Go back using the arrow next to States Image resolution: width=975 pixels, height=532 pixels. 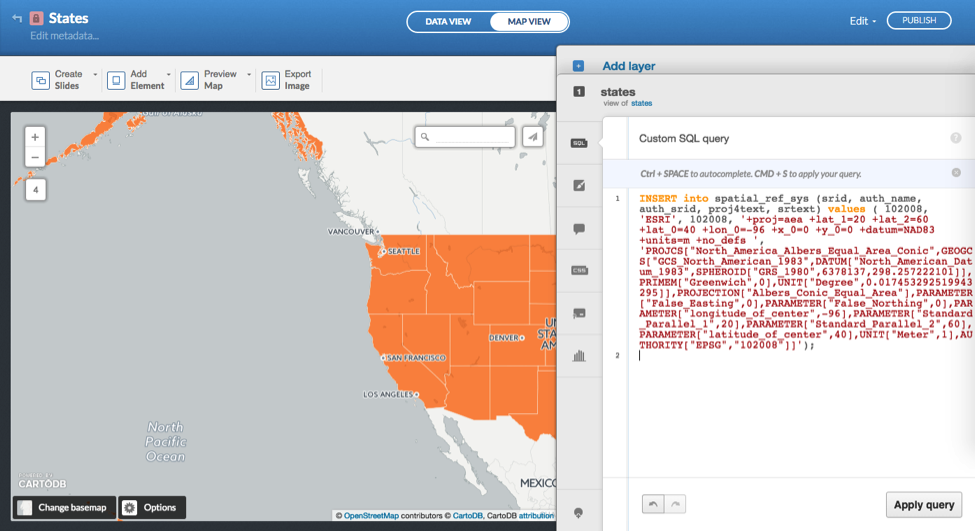click(17, 18)
